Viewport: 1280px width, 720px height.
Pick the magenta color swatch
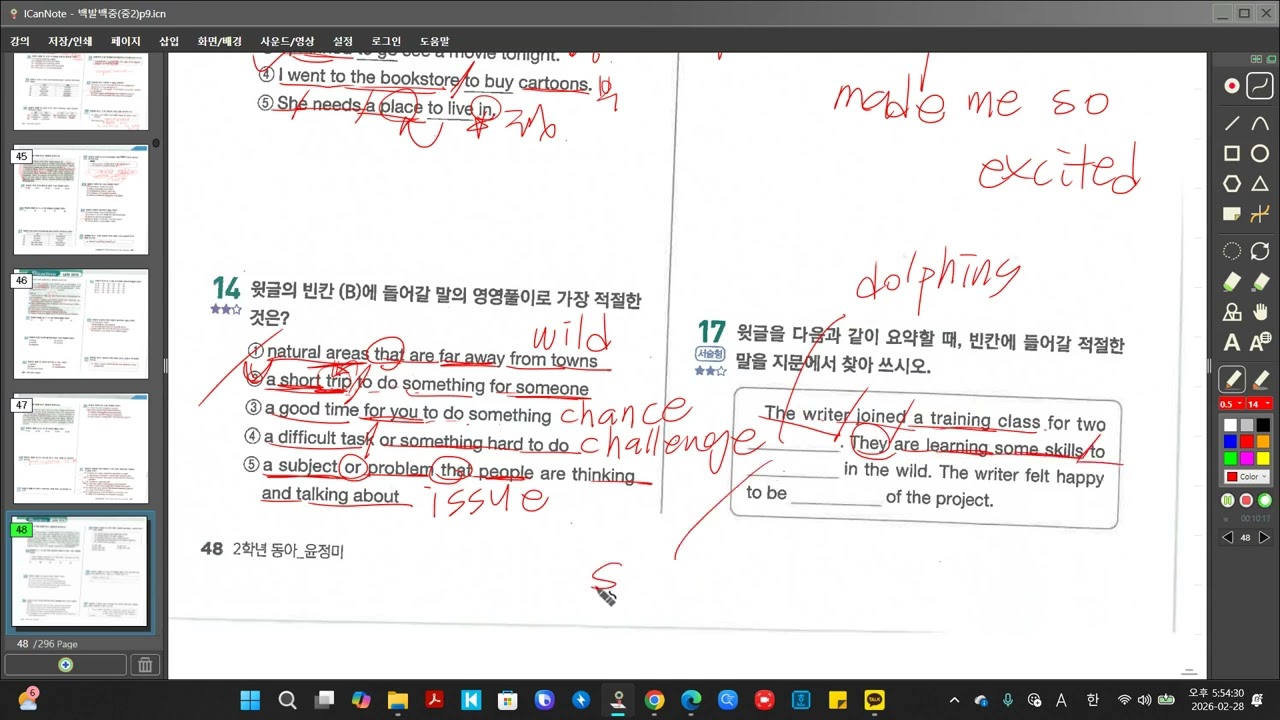[x=1247, y=458]
